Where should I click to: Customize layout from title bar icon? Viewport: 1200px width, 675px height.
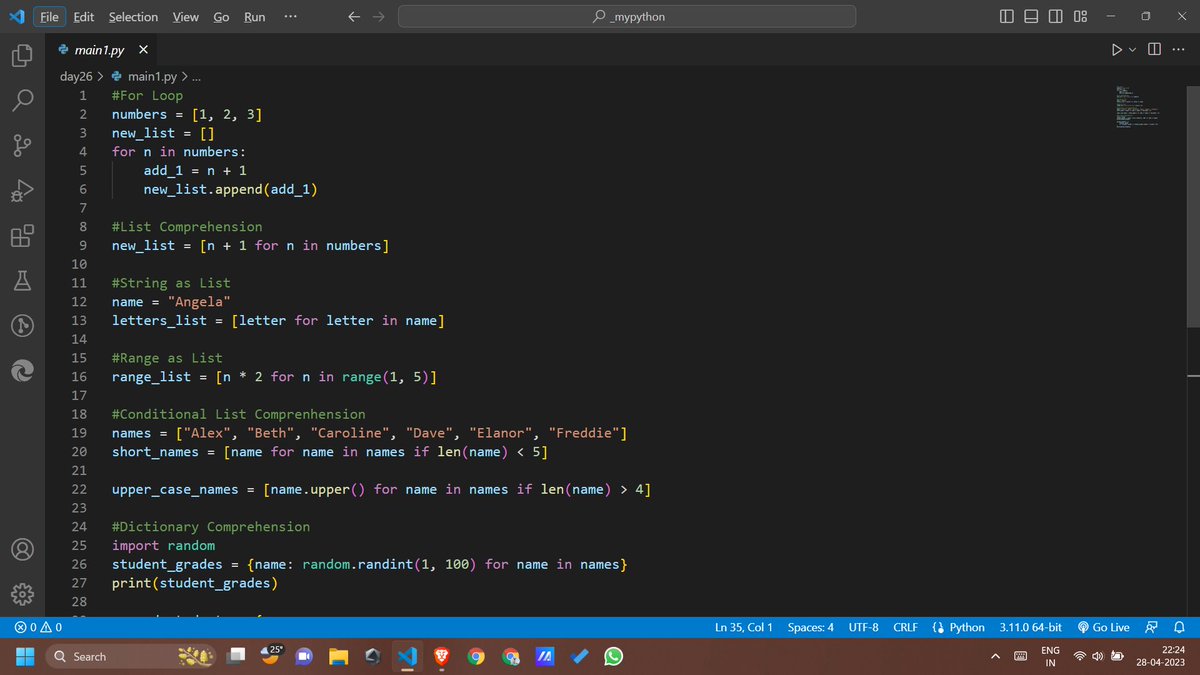1081,16
